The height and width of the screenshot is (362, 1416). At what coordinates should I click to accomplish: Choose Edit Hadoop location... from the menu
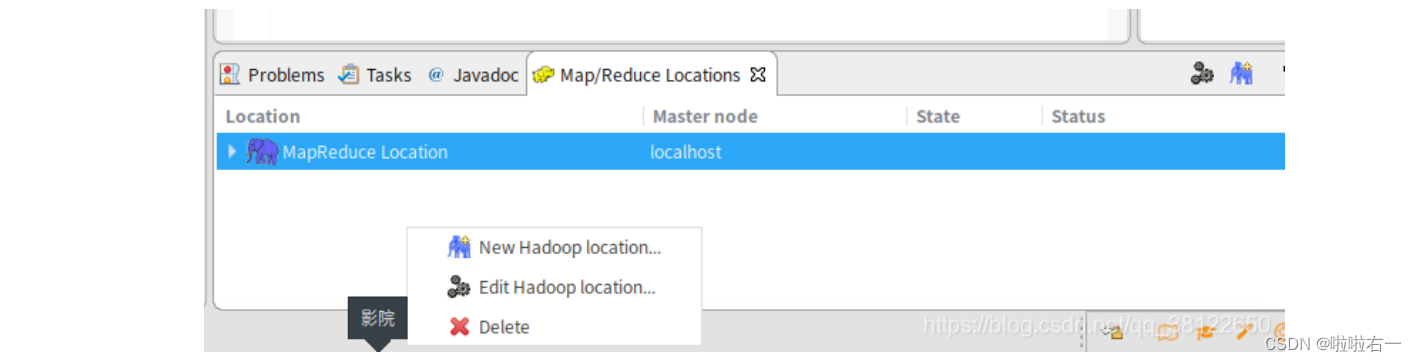coord(567,287)
